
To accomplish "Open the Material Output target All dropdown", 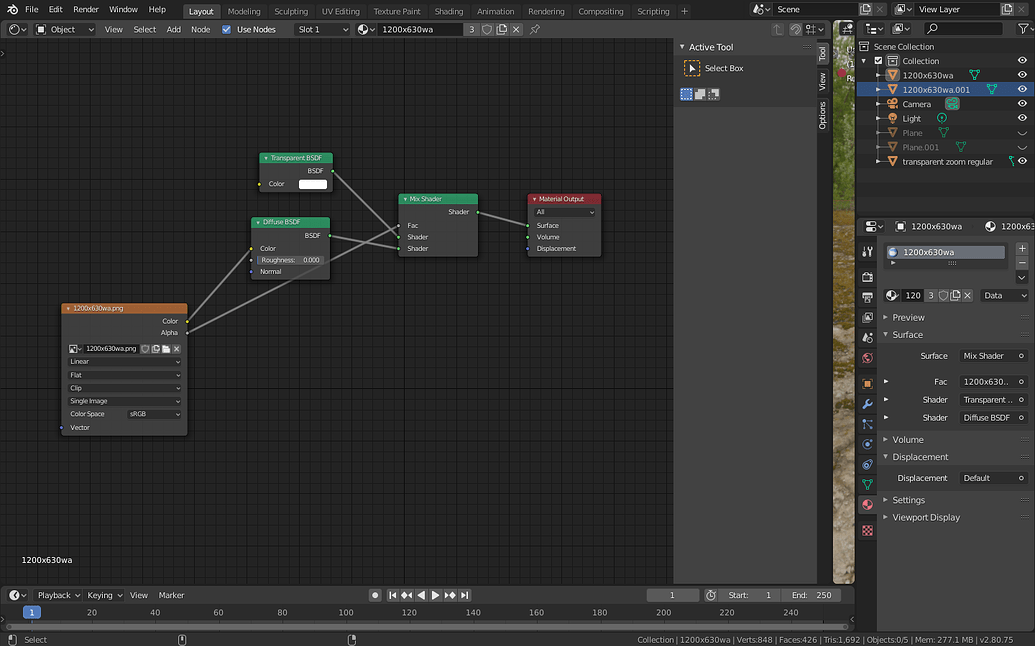I will click(x=564, y=212).
